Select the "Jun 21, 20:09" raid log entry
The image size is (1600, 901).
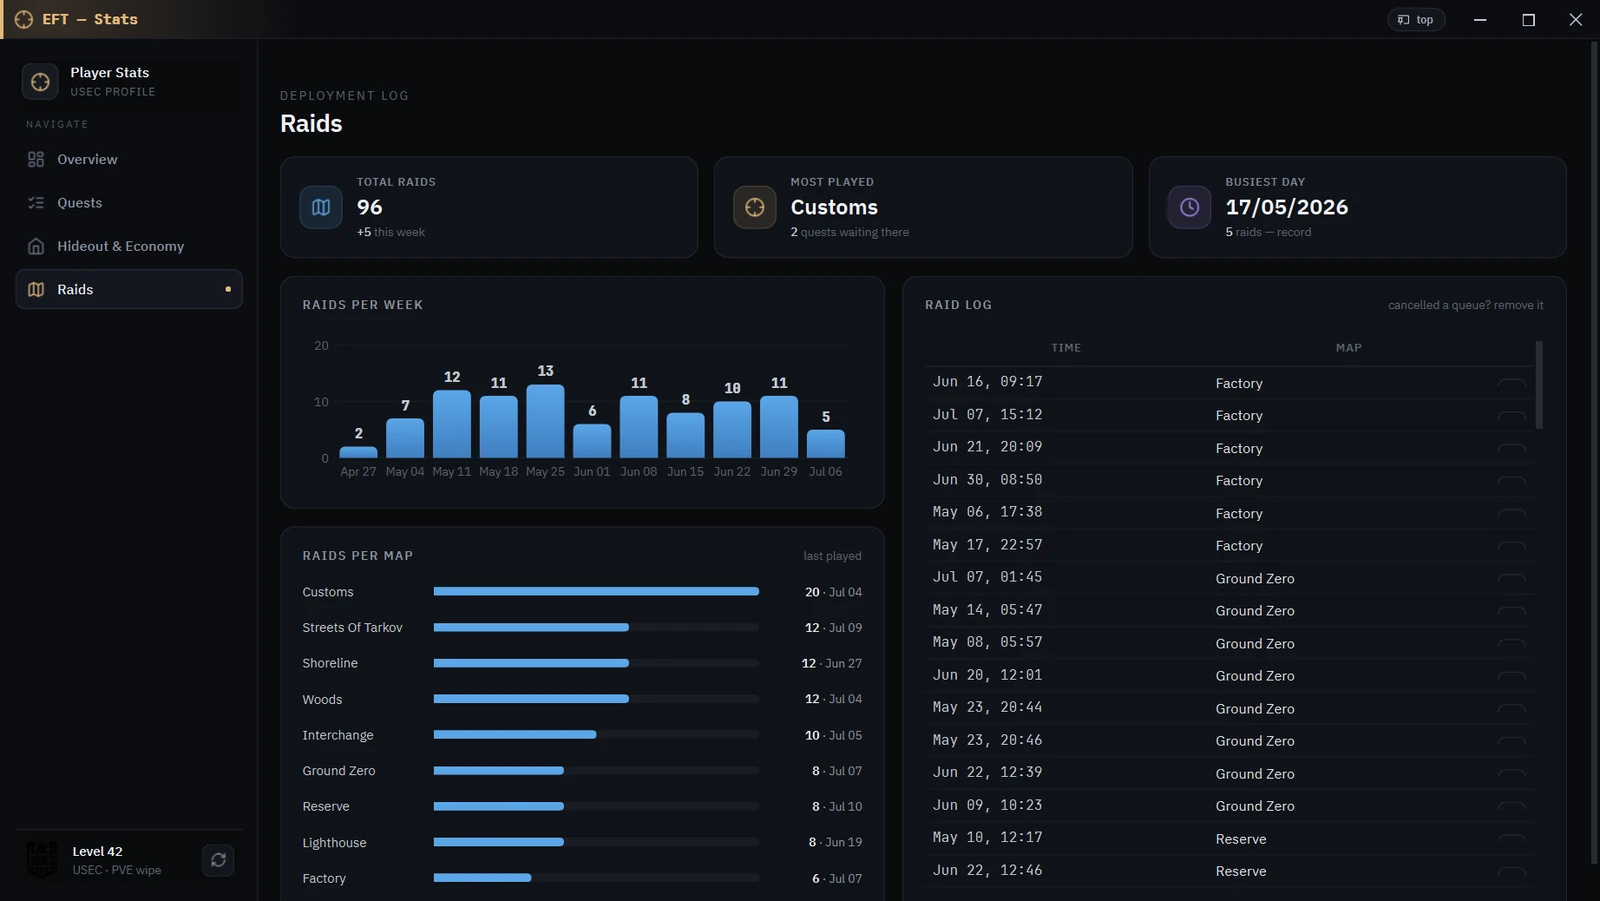click(1230, 447)
